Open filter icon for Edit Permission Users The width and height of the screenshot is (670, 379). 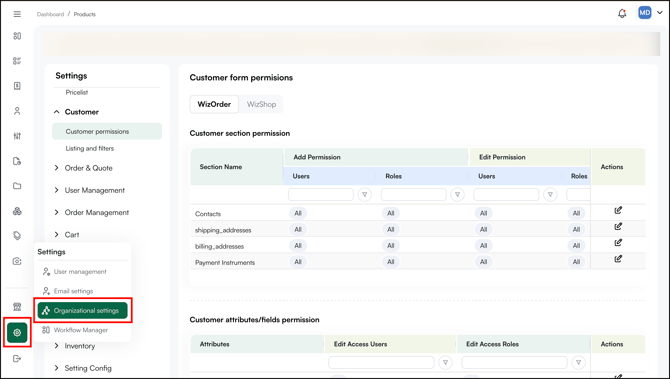(550, 194)
